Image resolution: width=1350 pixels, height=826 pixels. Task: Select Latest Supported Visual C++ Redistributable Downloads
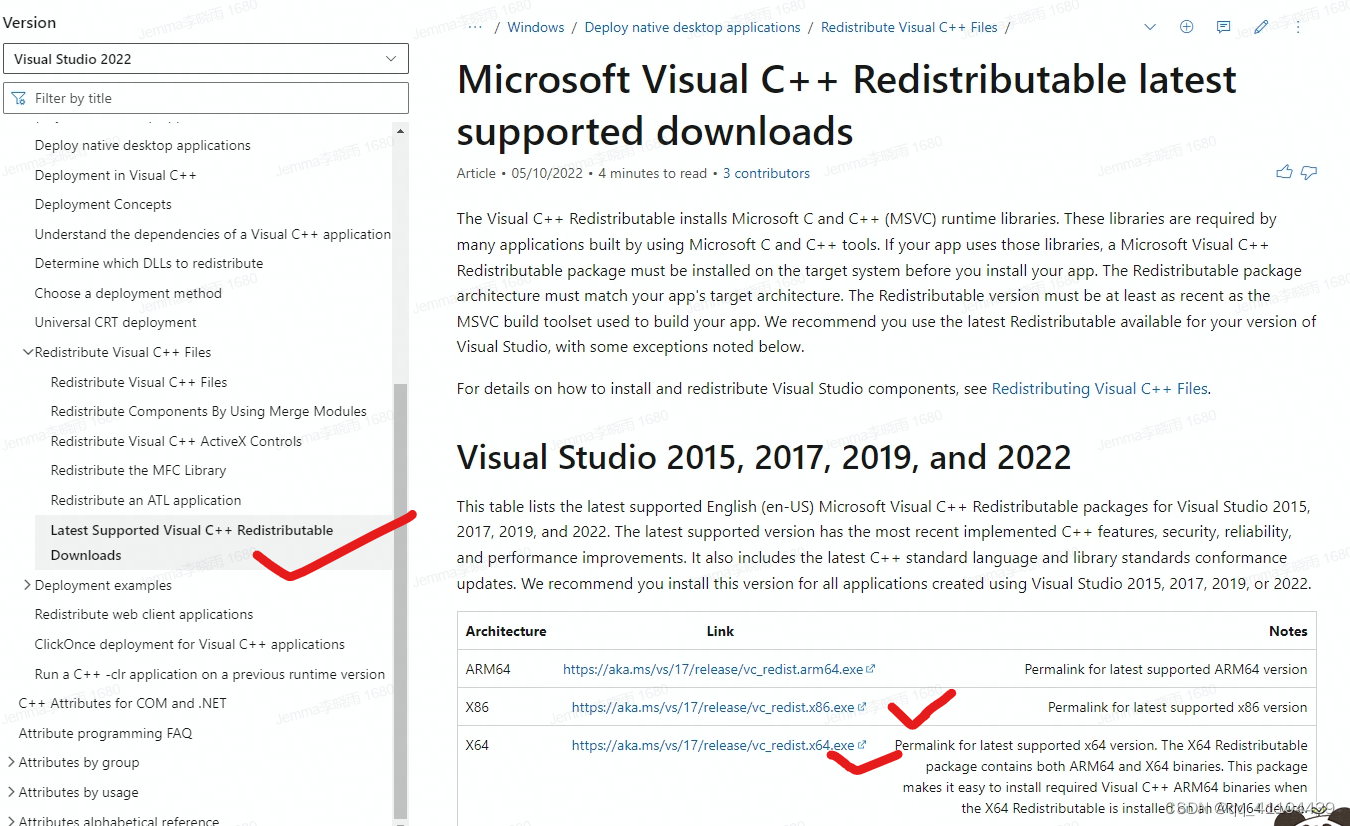192,542
